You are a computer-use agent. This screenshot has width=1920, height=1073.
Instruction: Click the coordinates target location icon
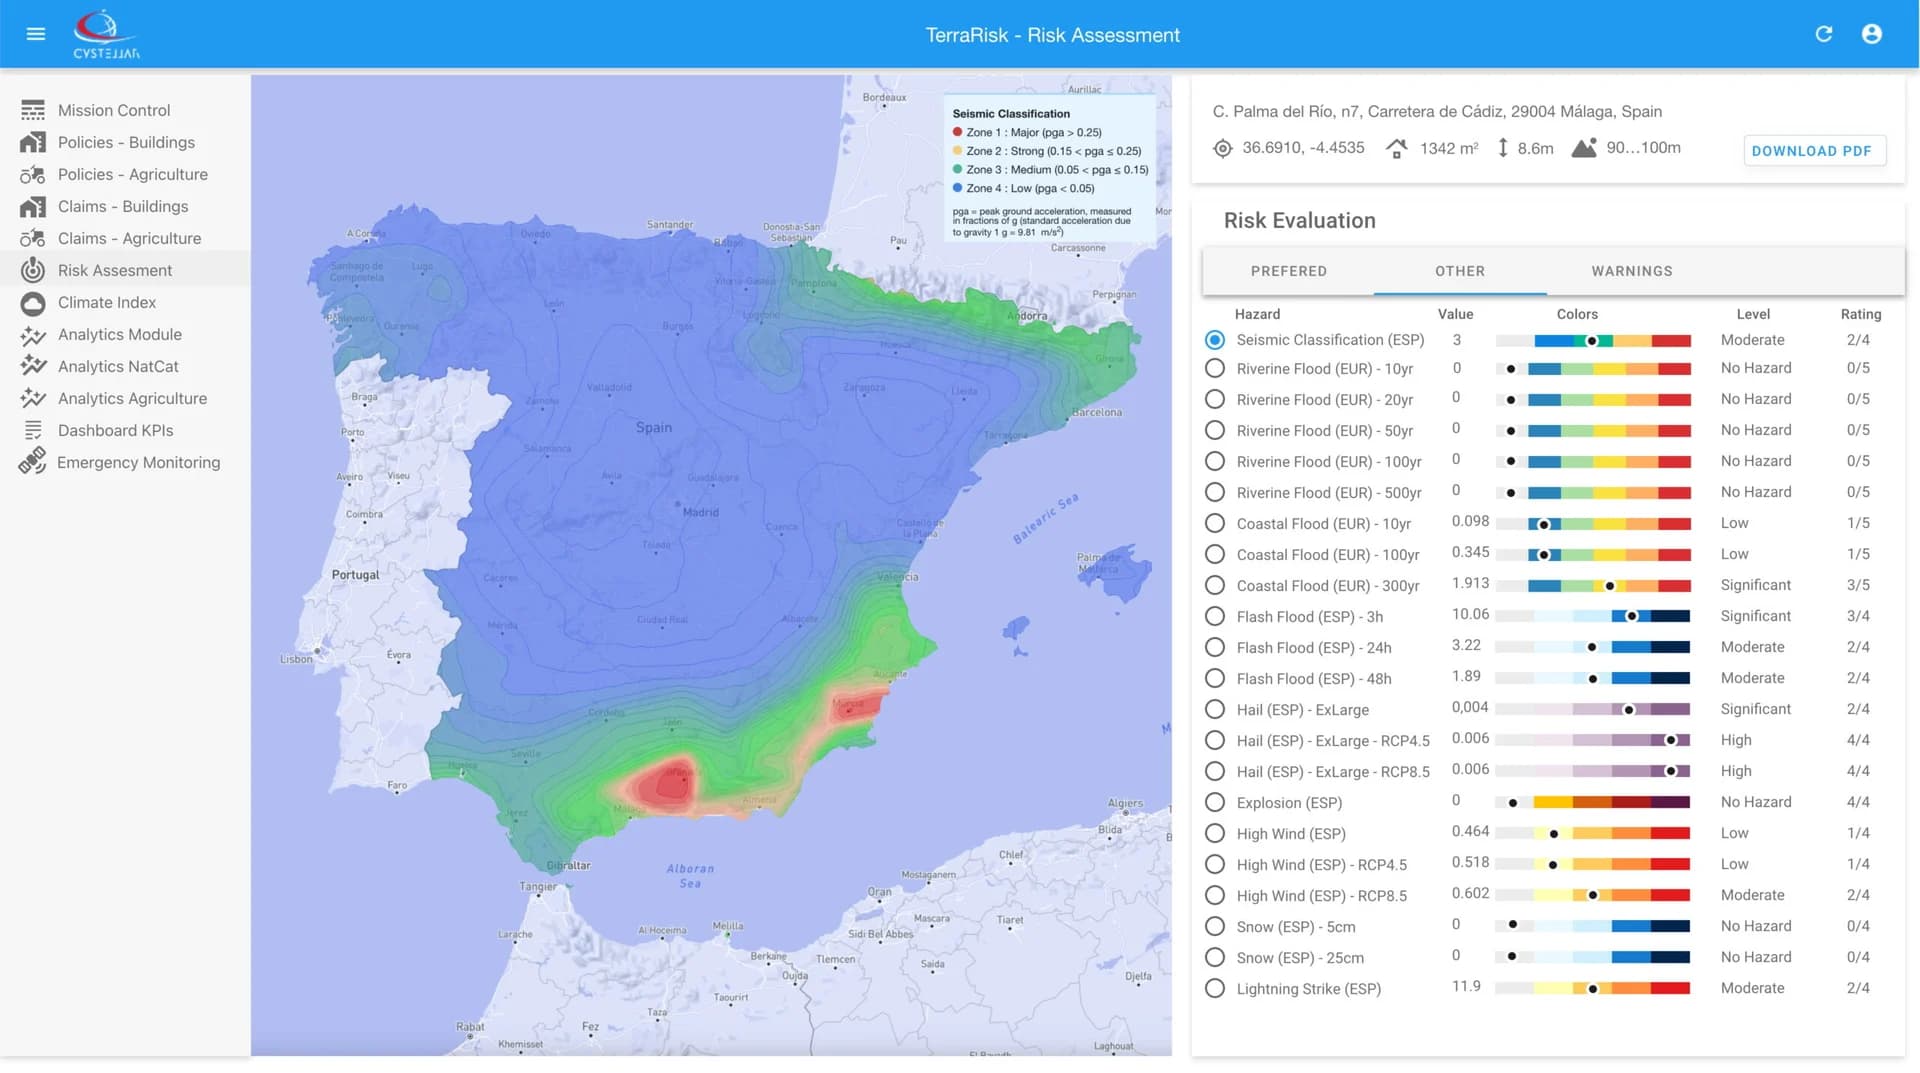[1222, 148]
